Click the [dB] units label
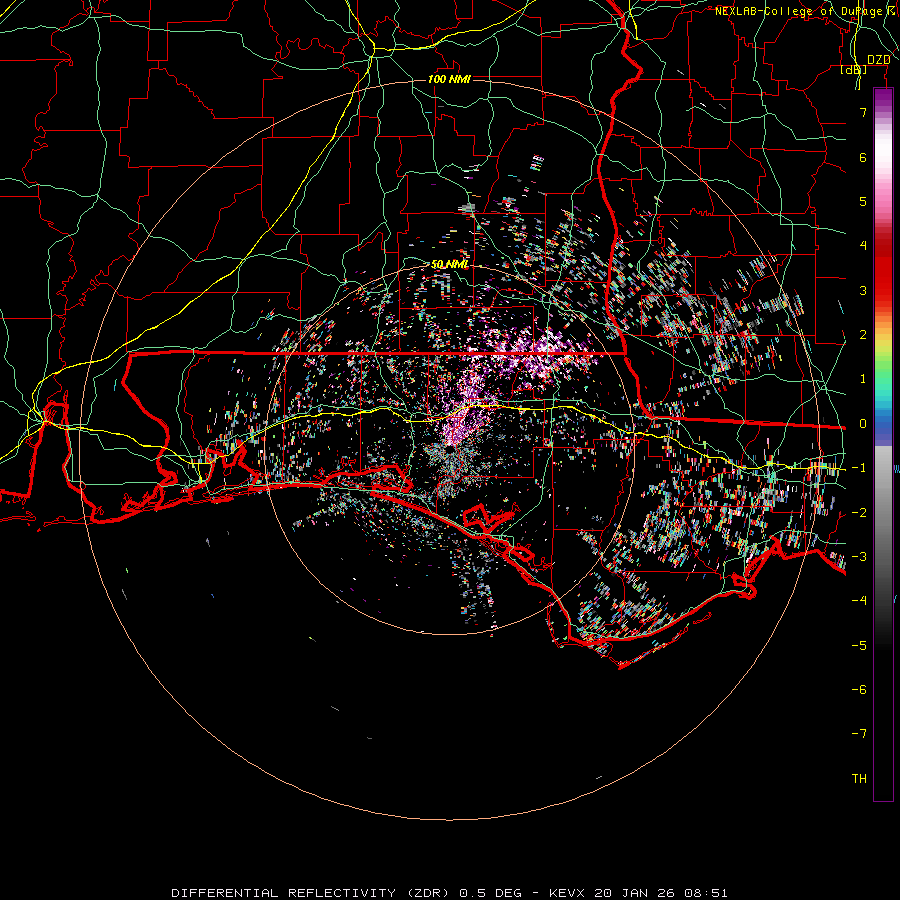 click(x=854, y=70)
